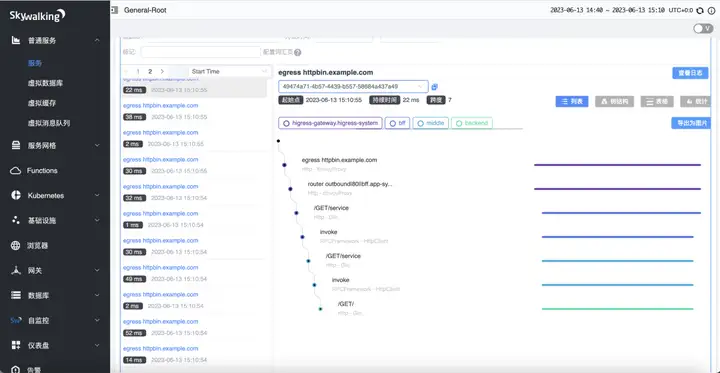Click the 导出为图片 button
720x373 pixels.
click(x=691, y=123)
